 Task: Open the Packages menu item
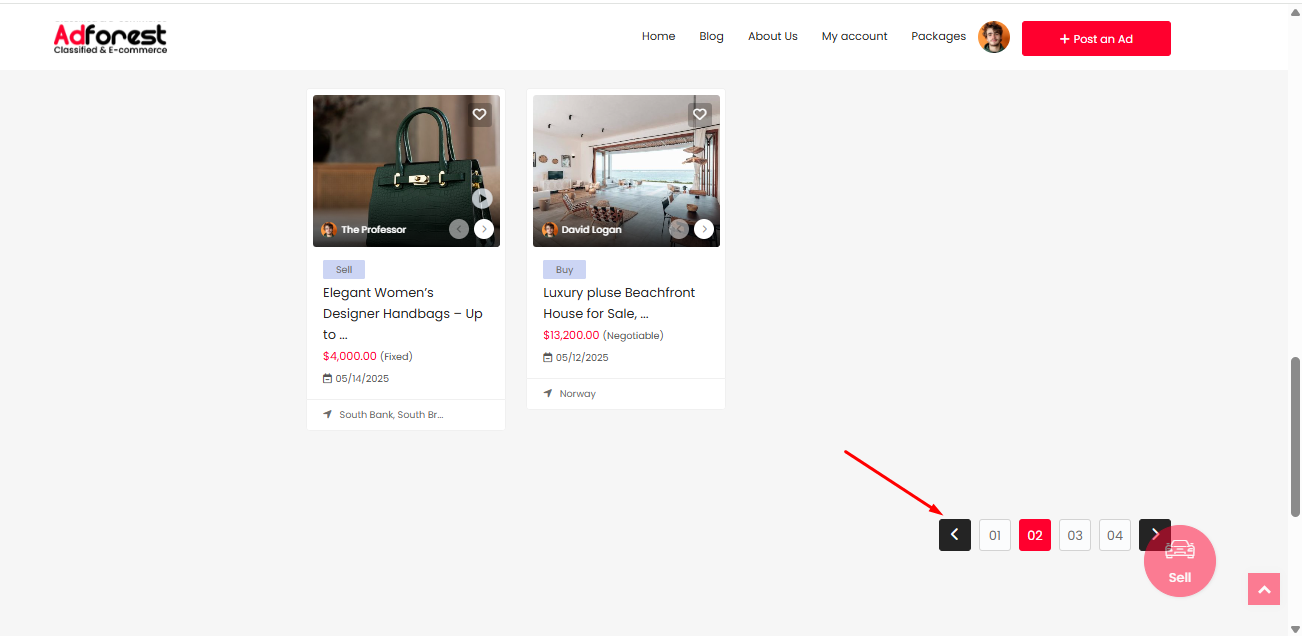coord(938,37)
